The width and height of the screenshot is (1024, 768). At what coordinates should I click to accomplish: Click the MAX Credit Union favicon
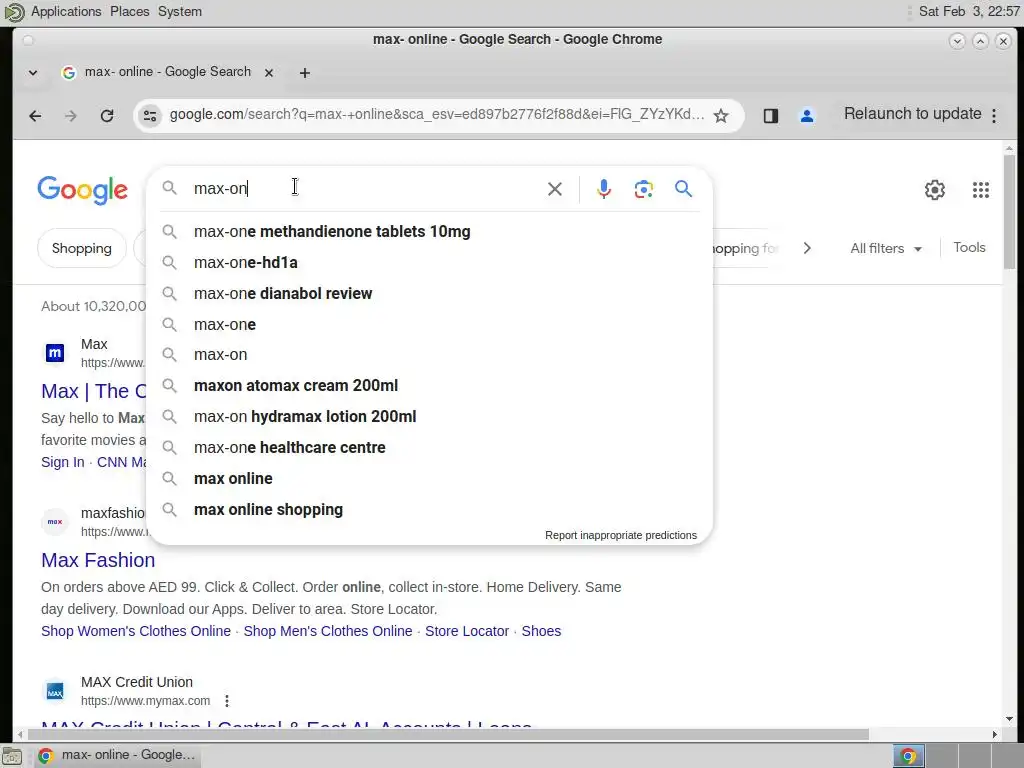pos(55,692)
